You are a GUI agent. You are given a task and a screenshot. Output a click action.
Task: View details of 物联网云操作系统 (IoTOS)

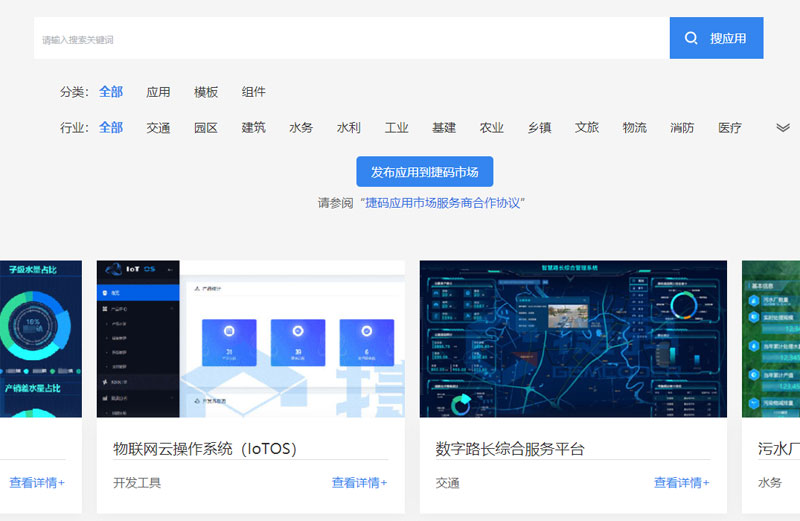tap(359, 483)
